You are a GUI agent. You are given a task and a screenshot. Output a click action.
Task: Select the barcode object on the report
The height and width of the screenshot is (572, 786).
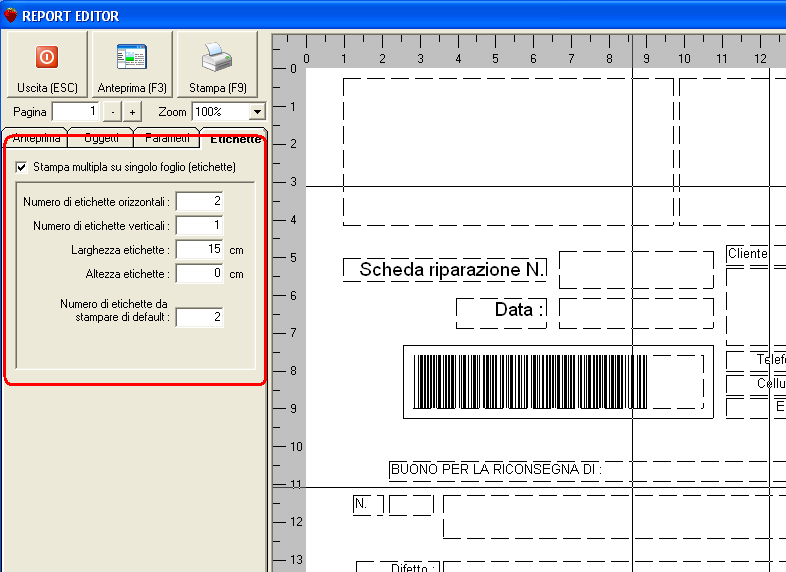click(x=558, y=382)
